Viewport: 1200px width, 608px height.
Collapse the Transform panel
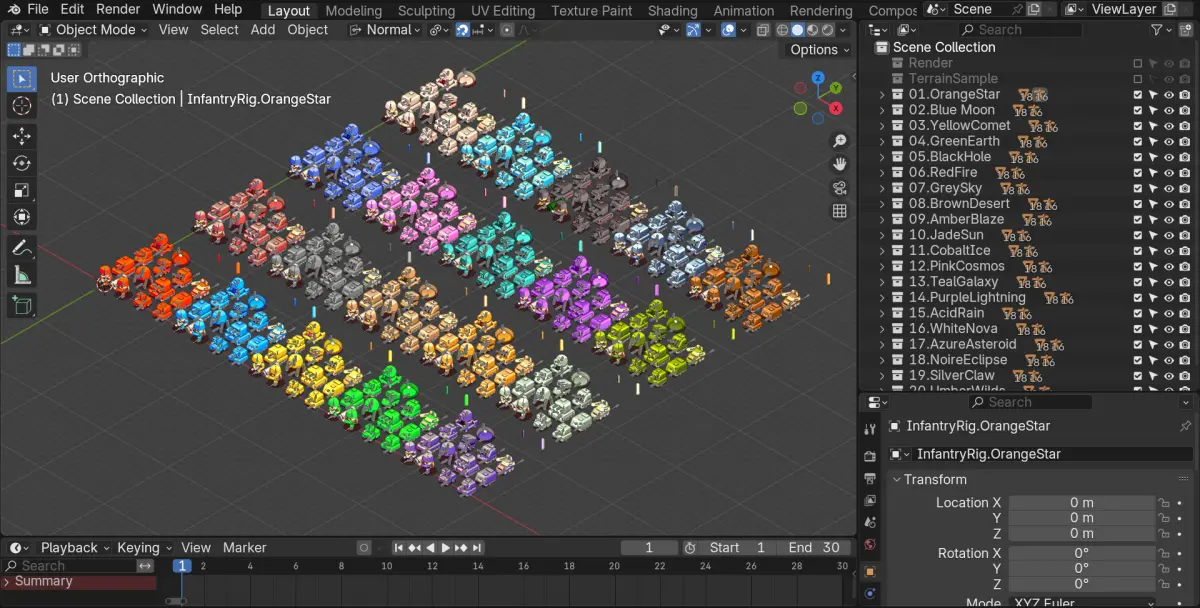[897, 480]
